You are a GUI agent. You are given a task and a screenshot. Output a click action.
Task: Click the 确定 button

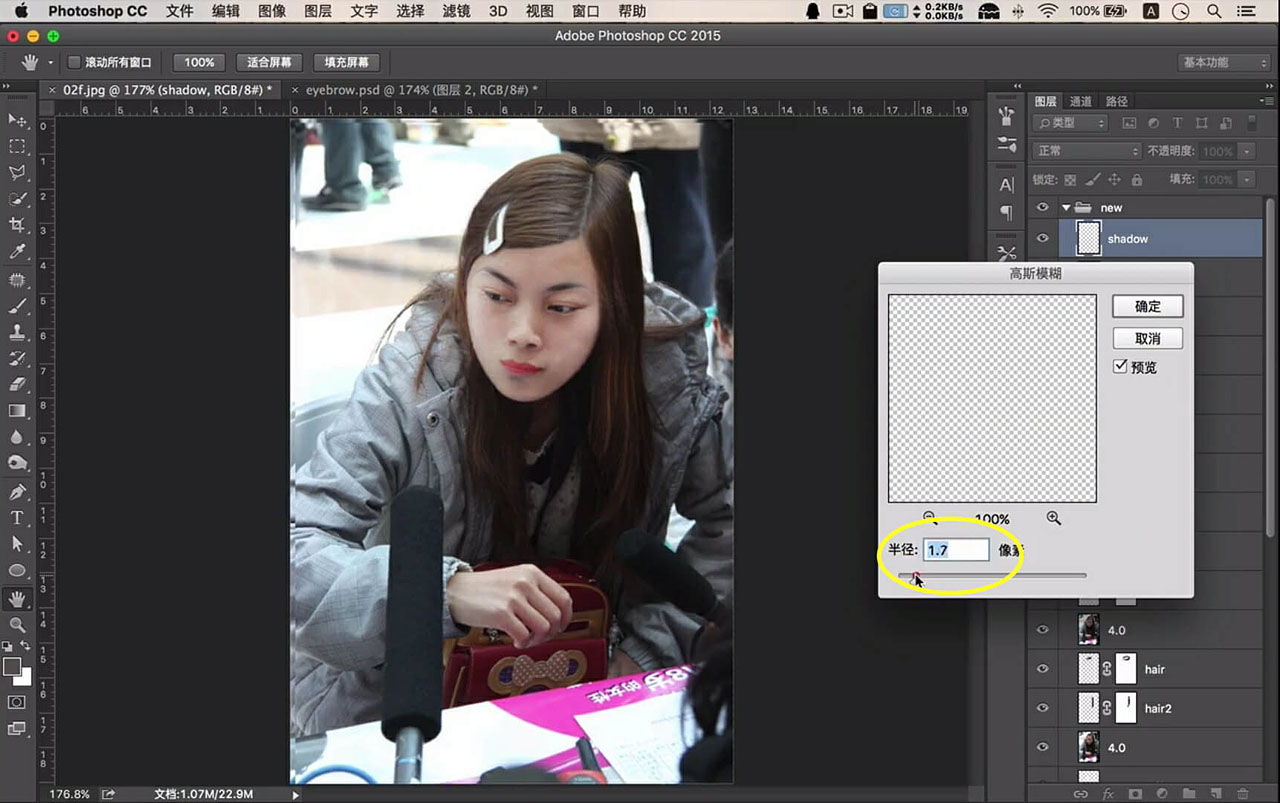1147,306
